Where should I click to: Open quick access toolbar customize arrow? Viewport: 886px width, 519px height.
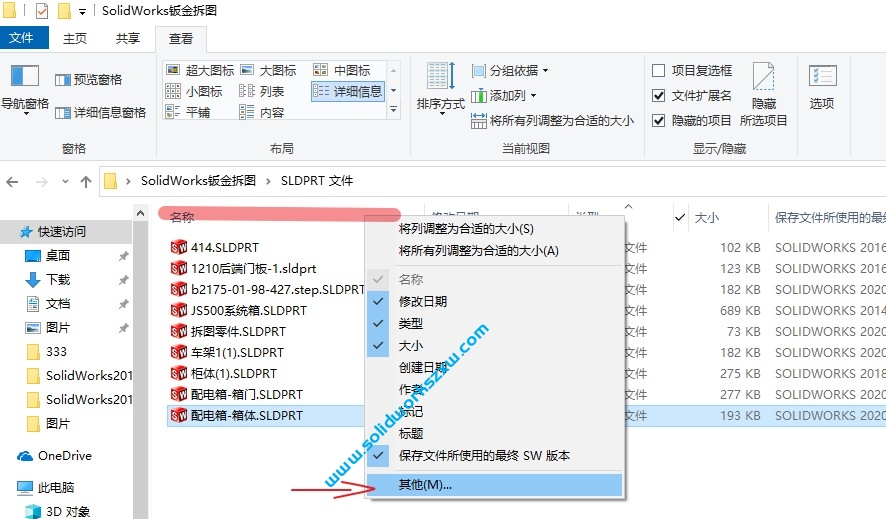[x=82, y=11]
